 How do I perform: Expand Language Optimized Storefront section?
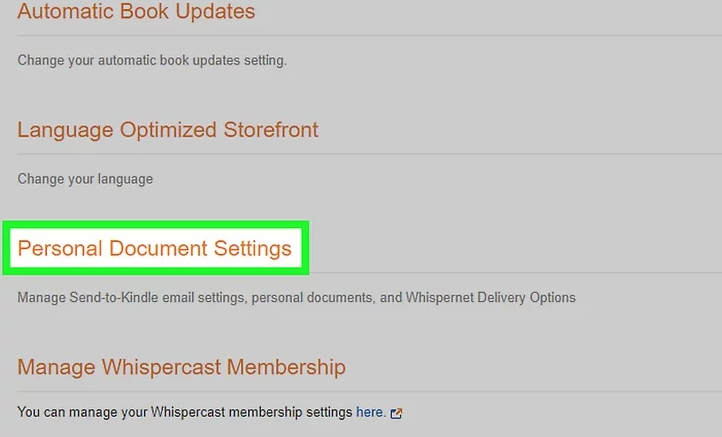click(168, 130)
